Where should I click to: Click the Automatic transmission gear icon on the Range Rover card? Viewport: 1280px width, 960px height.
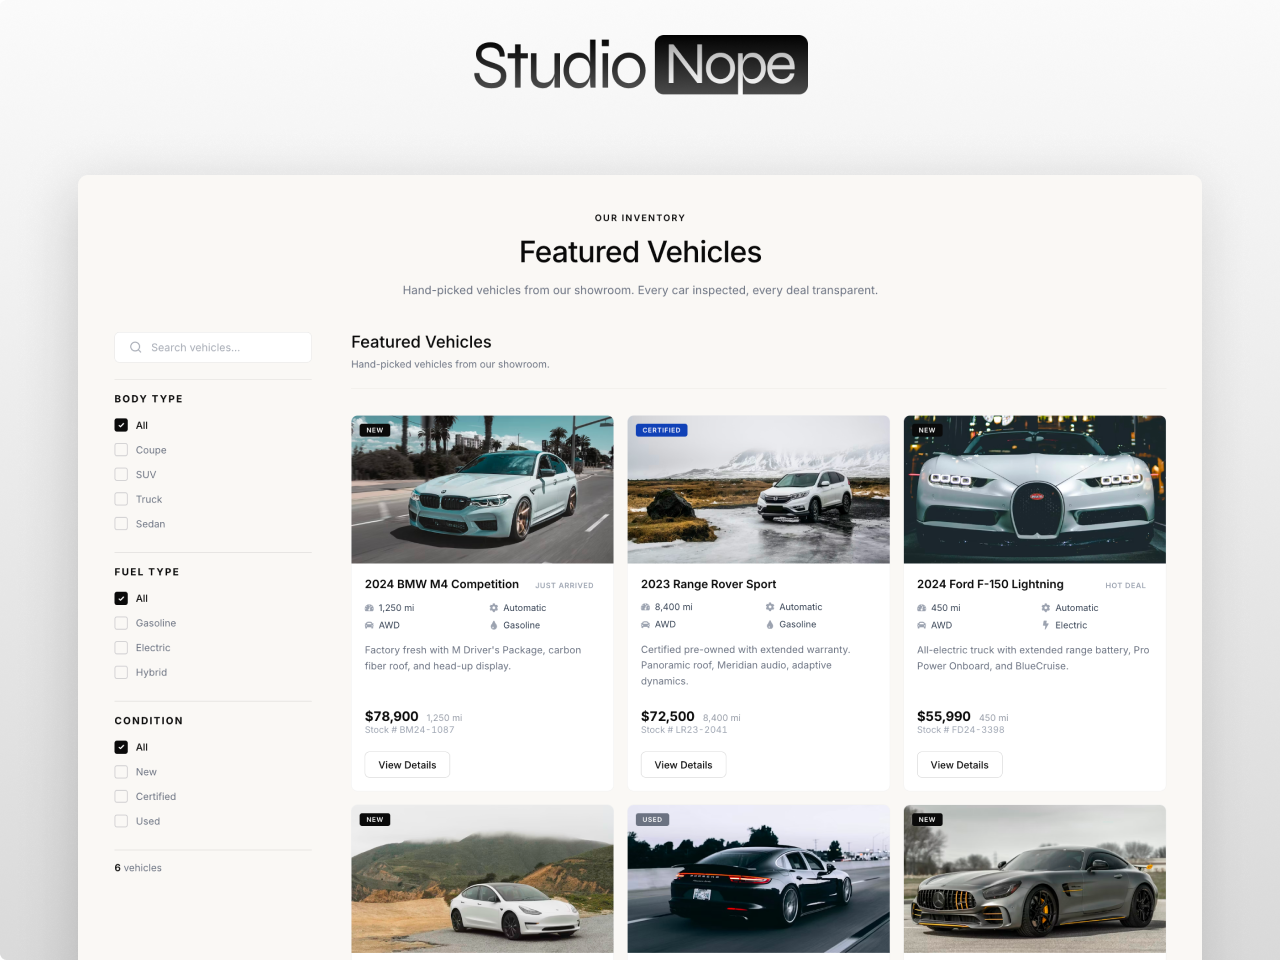(768, 606)
